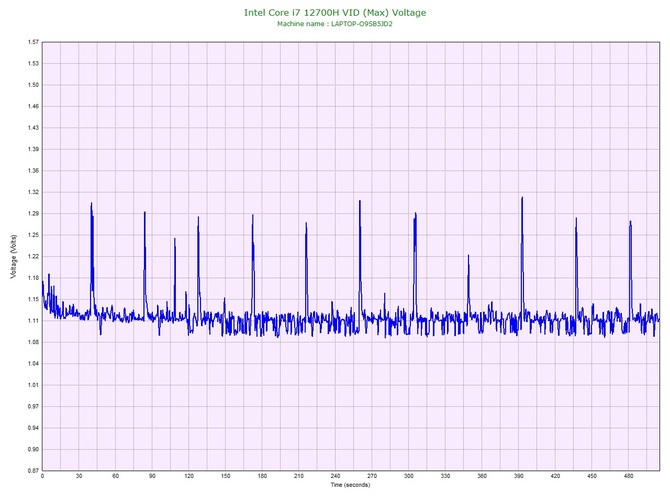This screenshot has height=502, width=670.
Task: Click the 1.25 voltage axis label
Action: point(33,235)
